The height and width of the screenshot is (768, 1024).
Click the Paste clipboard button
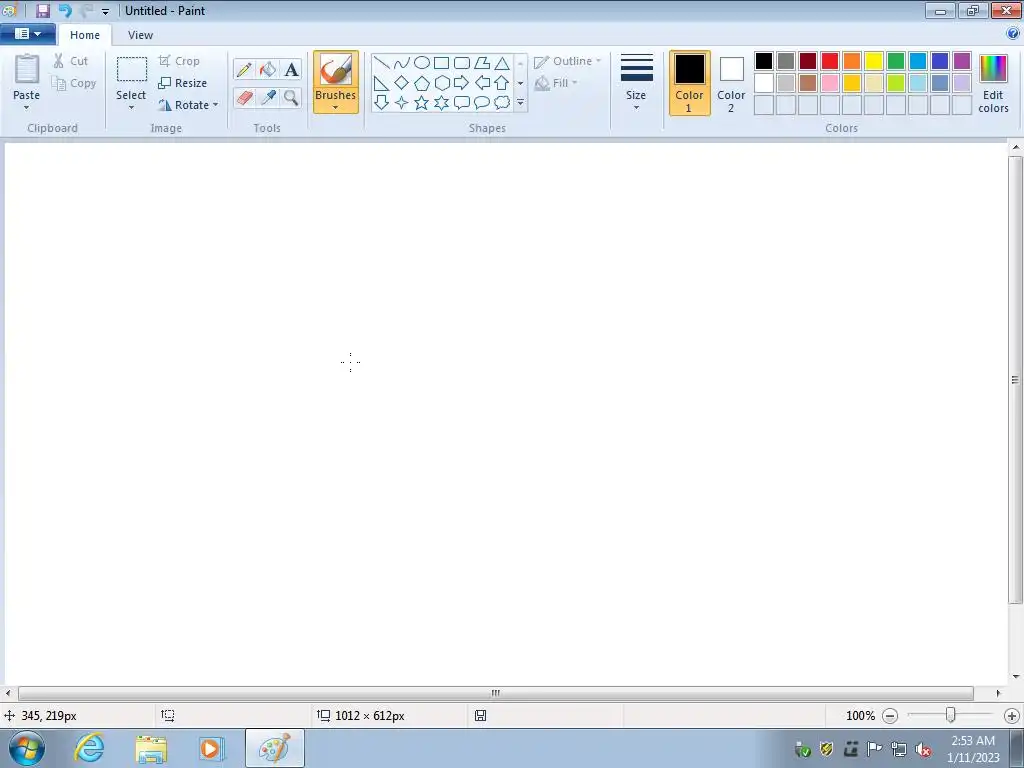coord(27,76)
